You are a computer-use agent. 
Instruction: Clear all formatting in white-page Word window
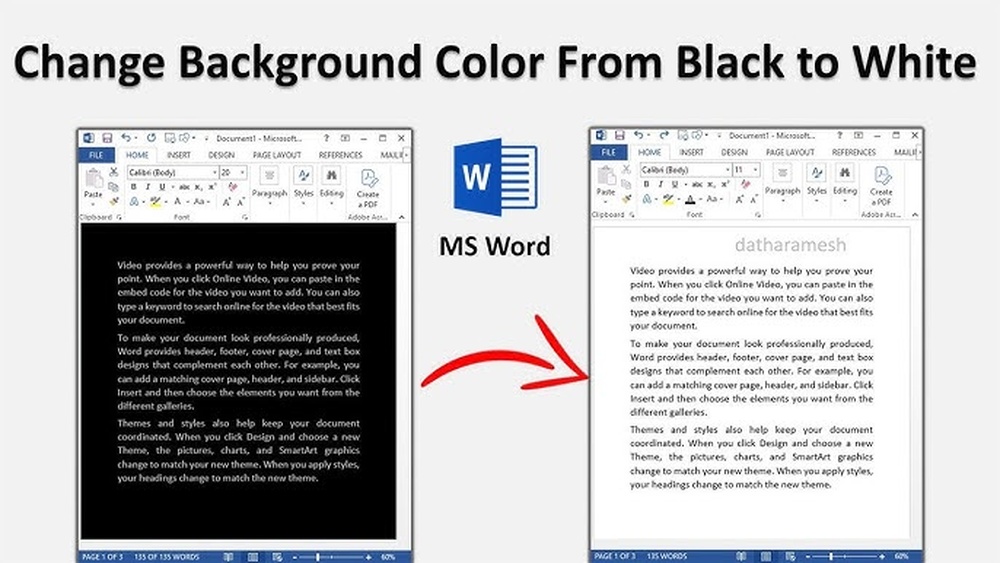point(746,184)
